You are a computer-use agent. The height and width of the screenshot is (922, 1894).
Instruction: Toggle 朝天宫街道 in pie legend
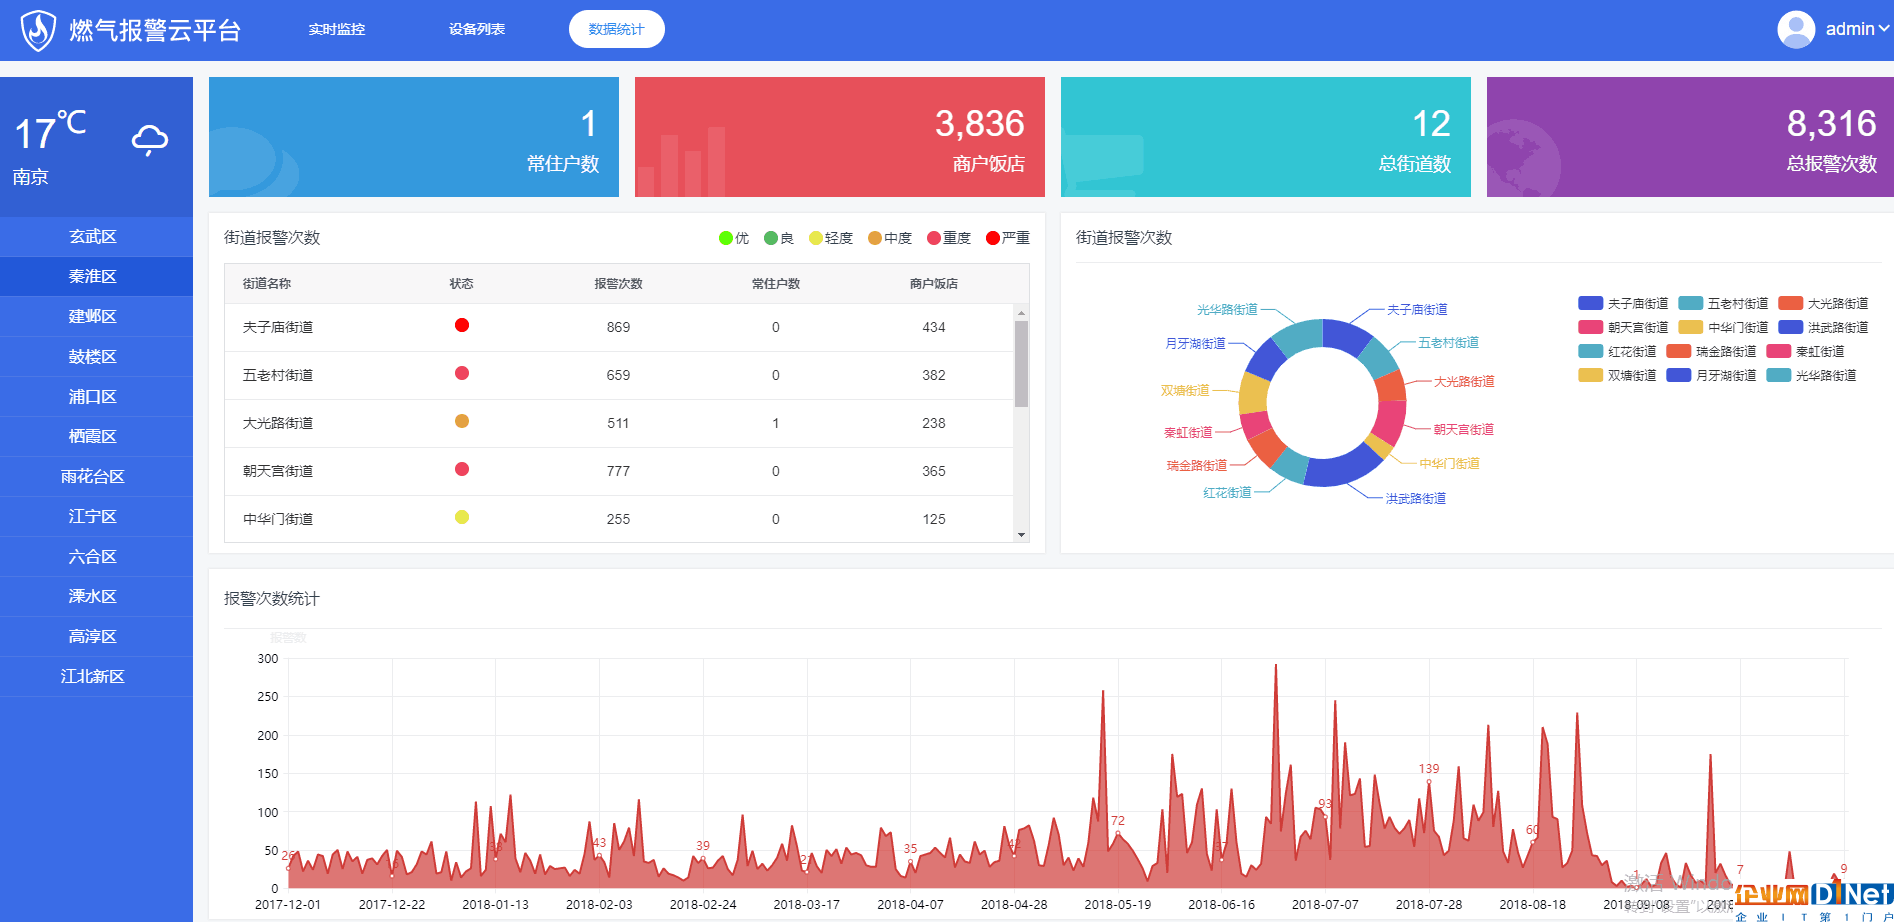pyautogui.click(x=1623, y=327)
